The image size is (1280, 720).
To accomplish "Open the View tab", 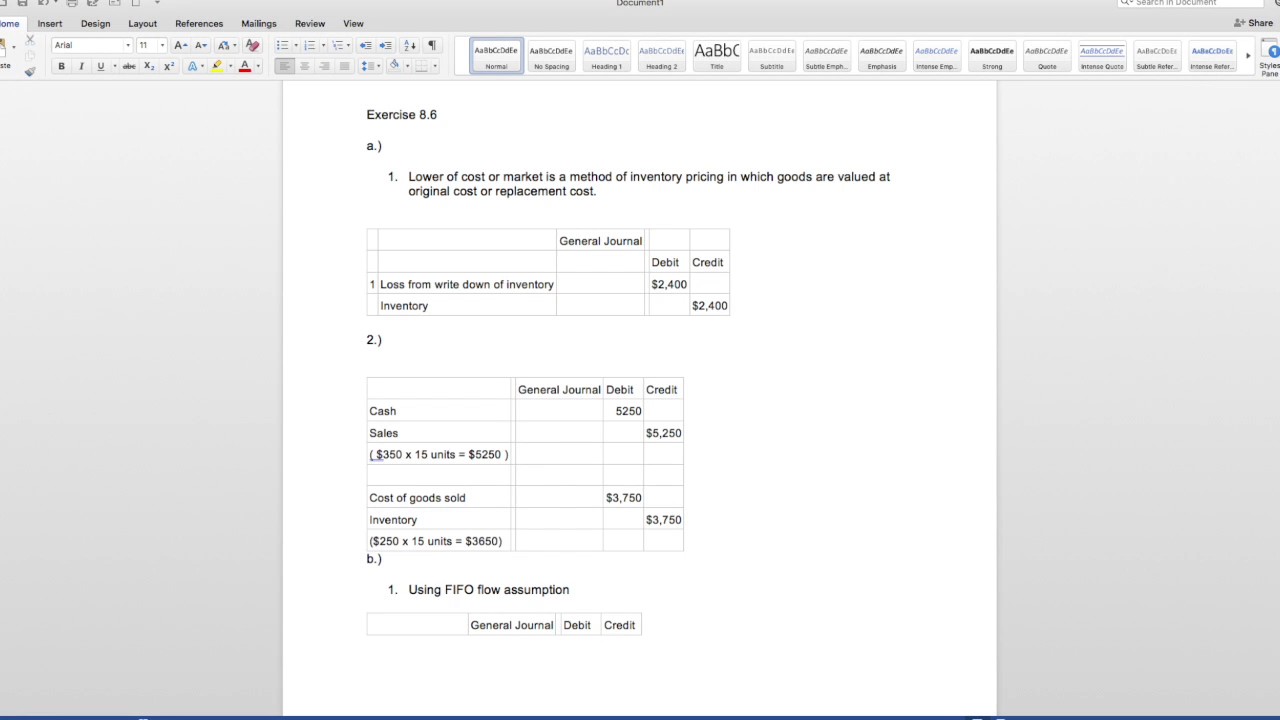I will tap(353, 23).
